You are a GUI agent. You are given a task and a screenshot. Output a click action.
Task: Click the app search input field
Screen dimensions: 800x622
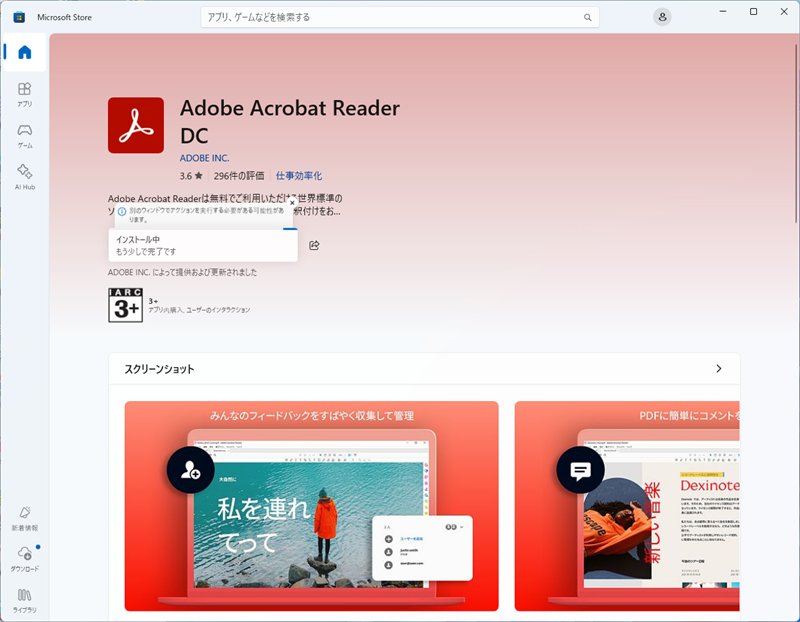(390, 17)
